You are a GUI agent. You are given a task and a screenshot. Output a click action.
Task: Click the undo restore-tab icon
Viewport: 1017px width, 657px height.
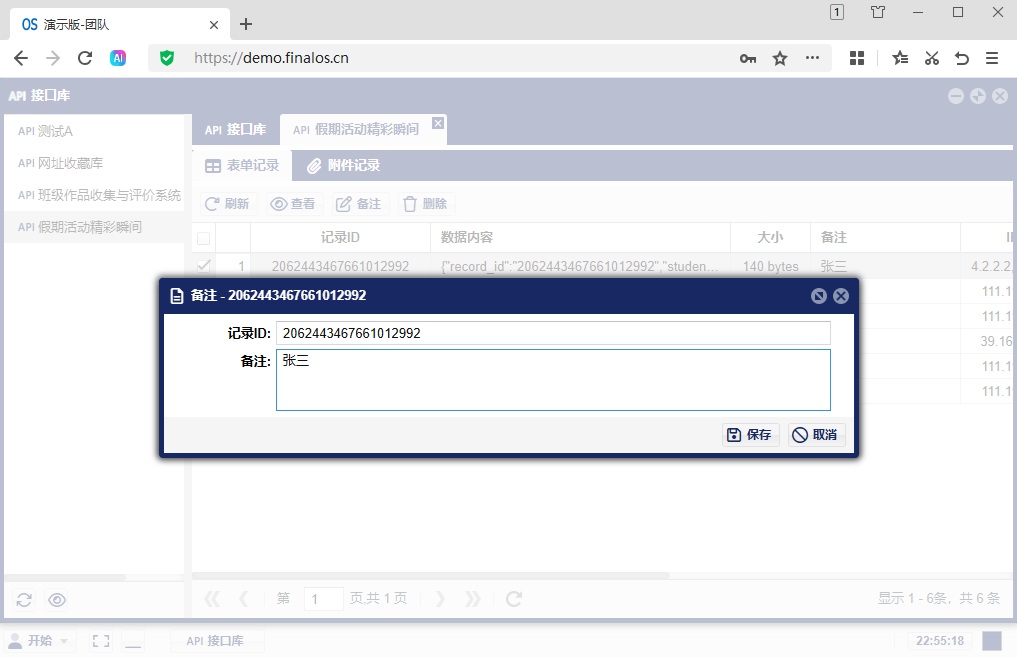[962, 58]
